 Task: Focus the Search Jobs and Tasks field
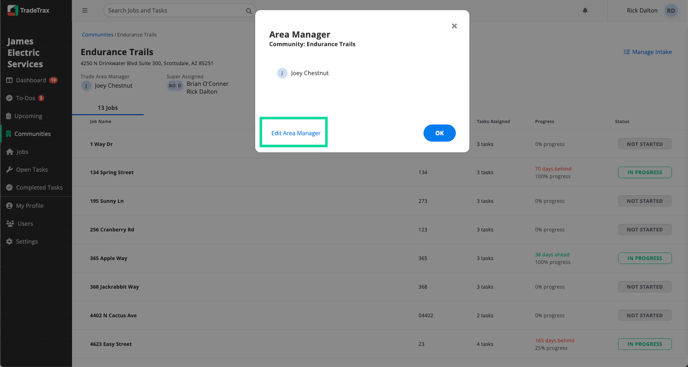[x=179, y=11]
